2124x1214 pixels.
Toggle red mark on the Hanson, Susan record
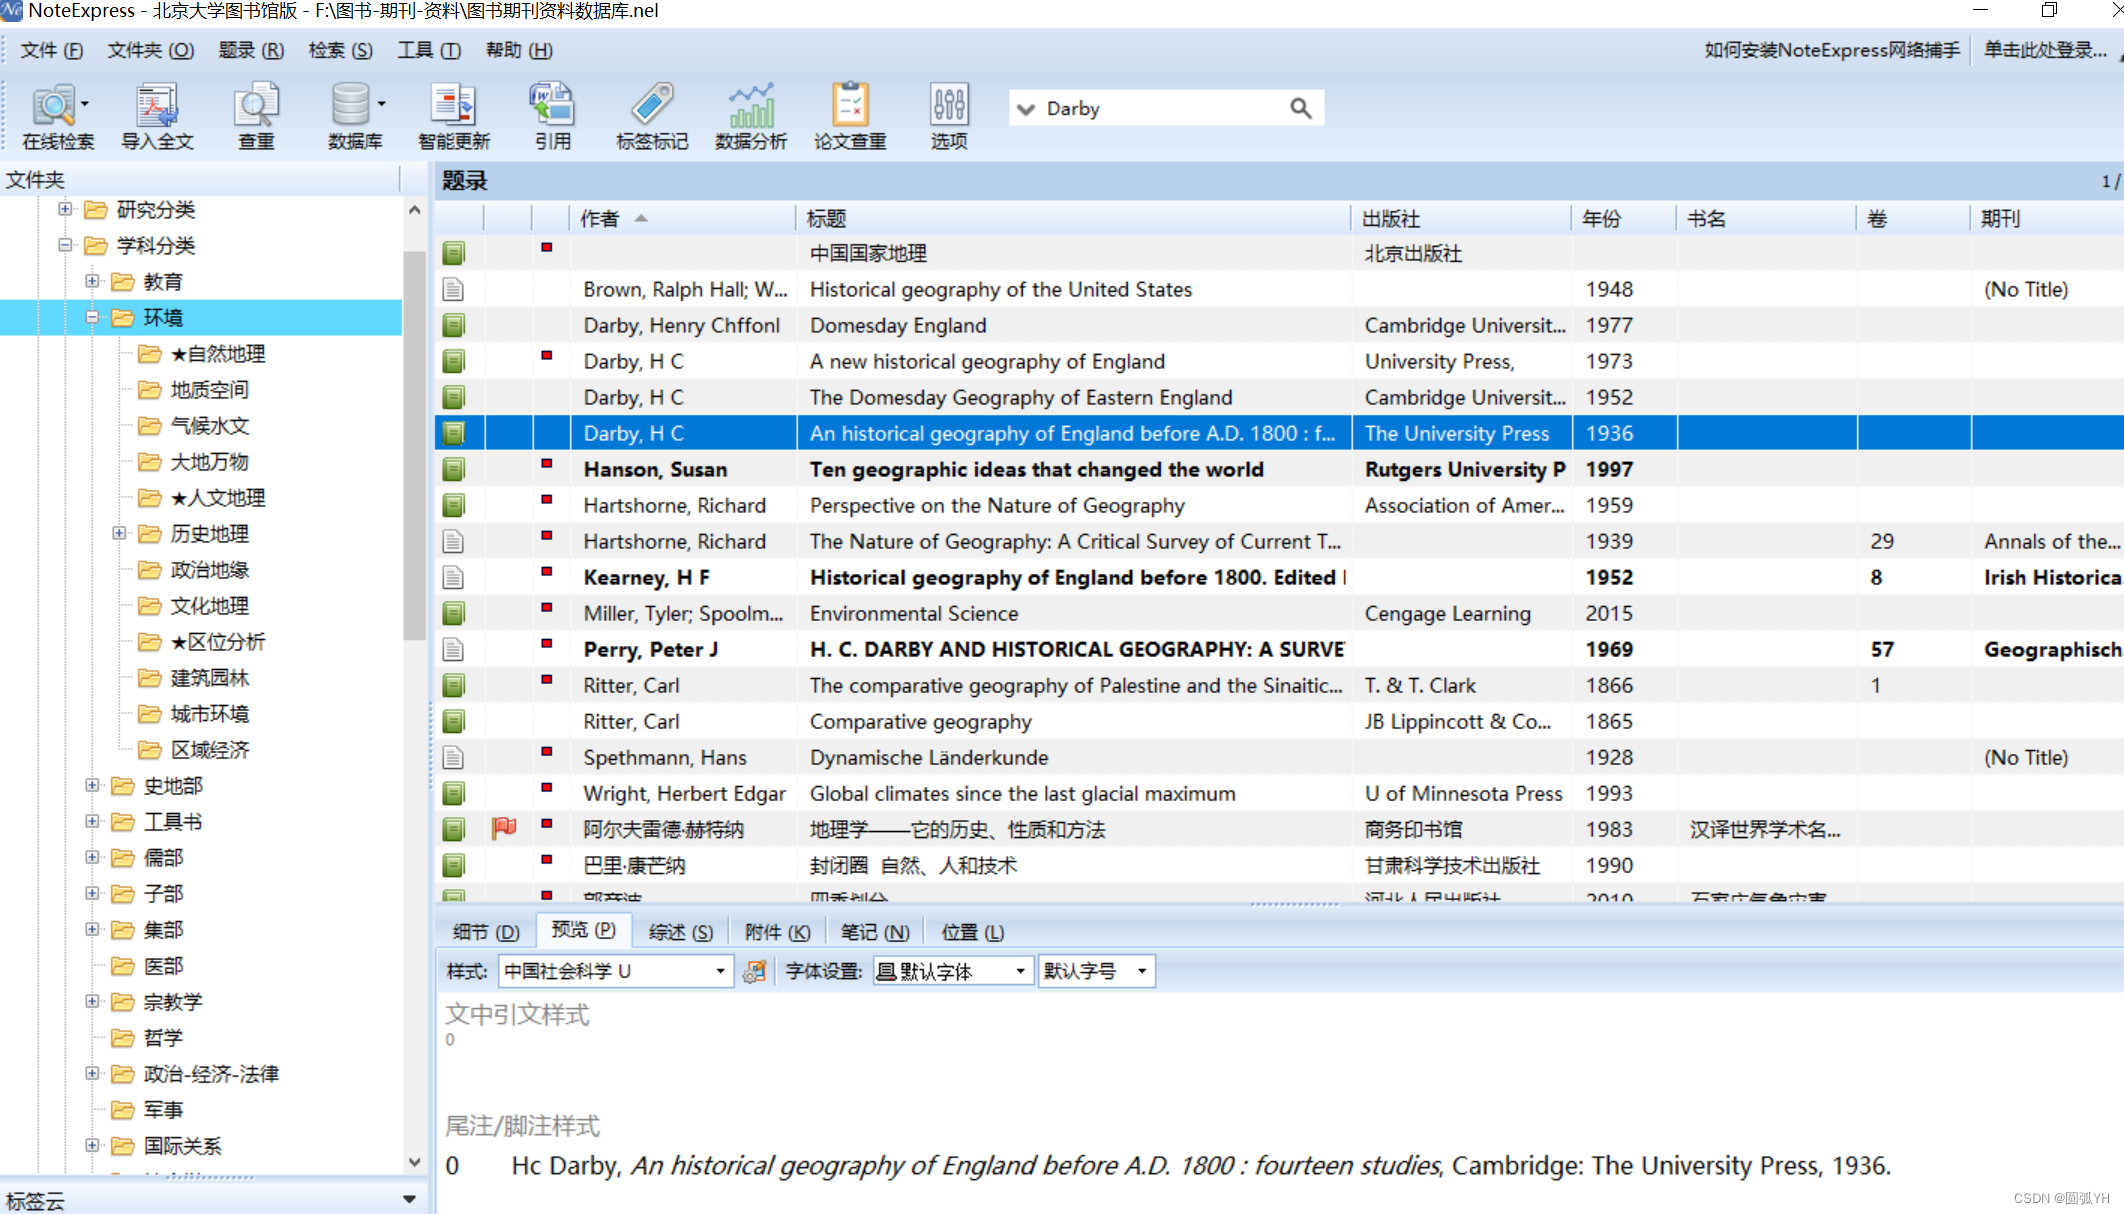(547, 464)
